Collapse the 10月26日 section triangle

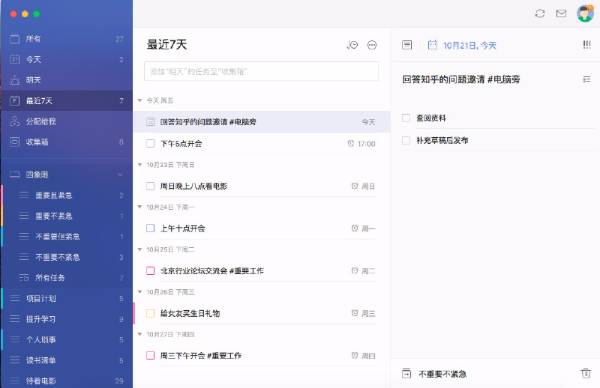coord(140,292)
